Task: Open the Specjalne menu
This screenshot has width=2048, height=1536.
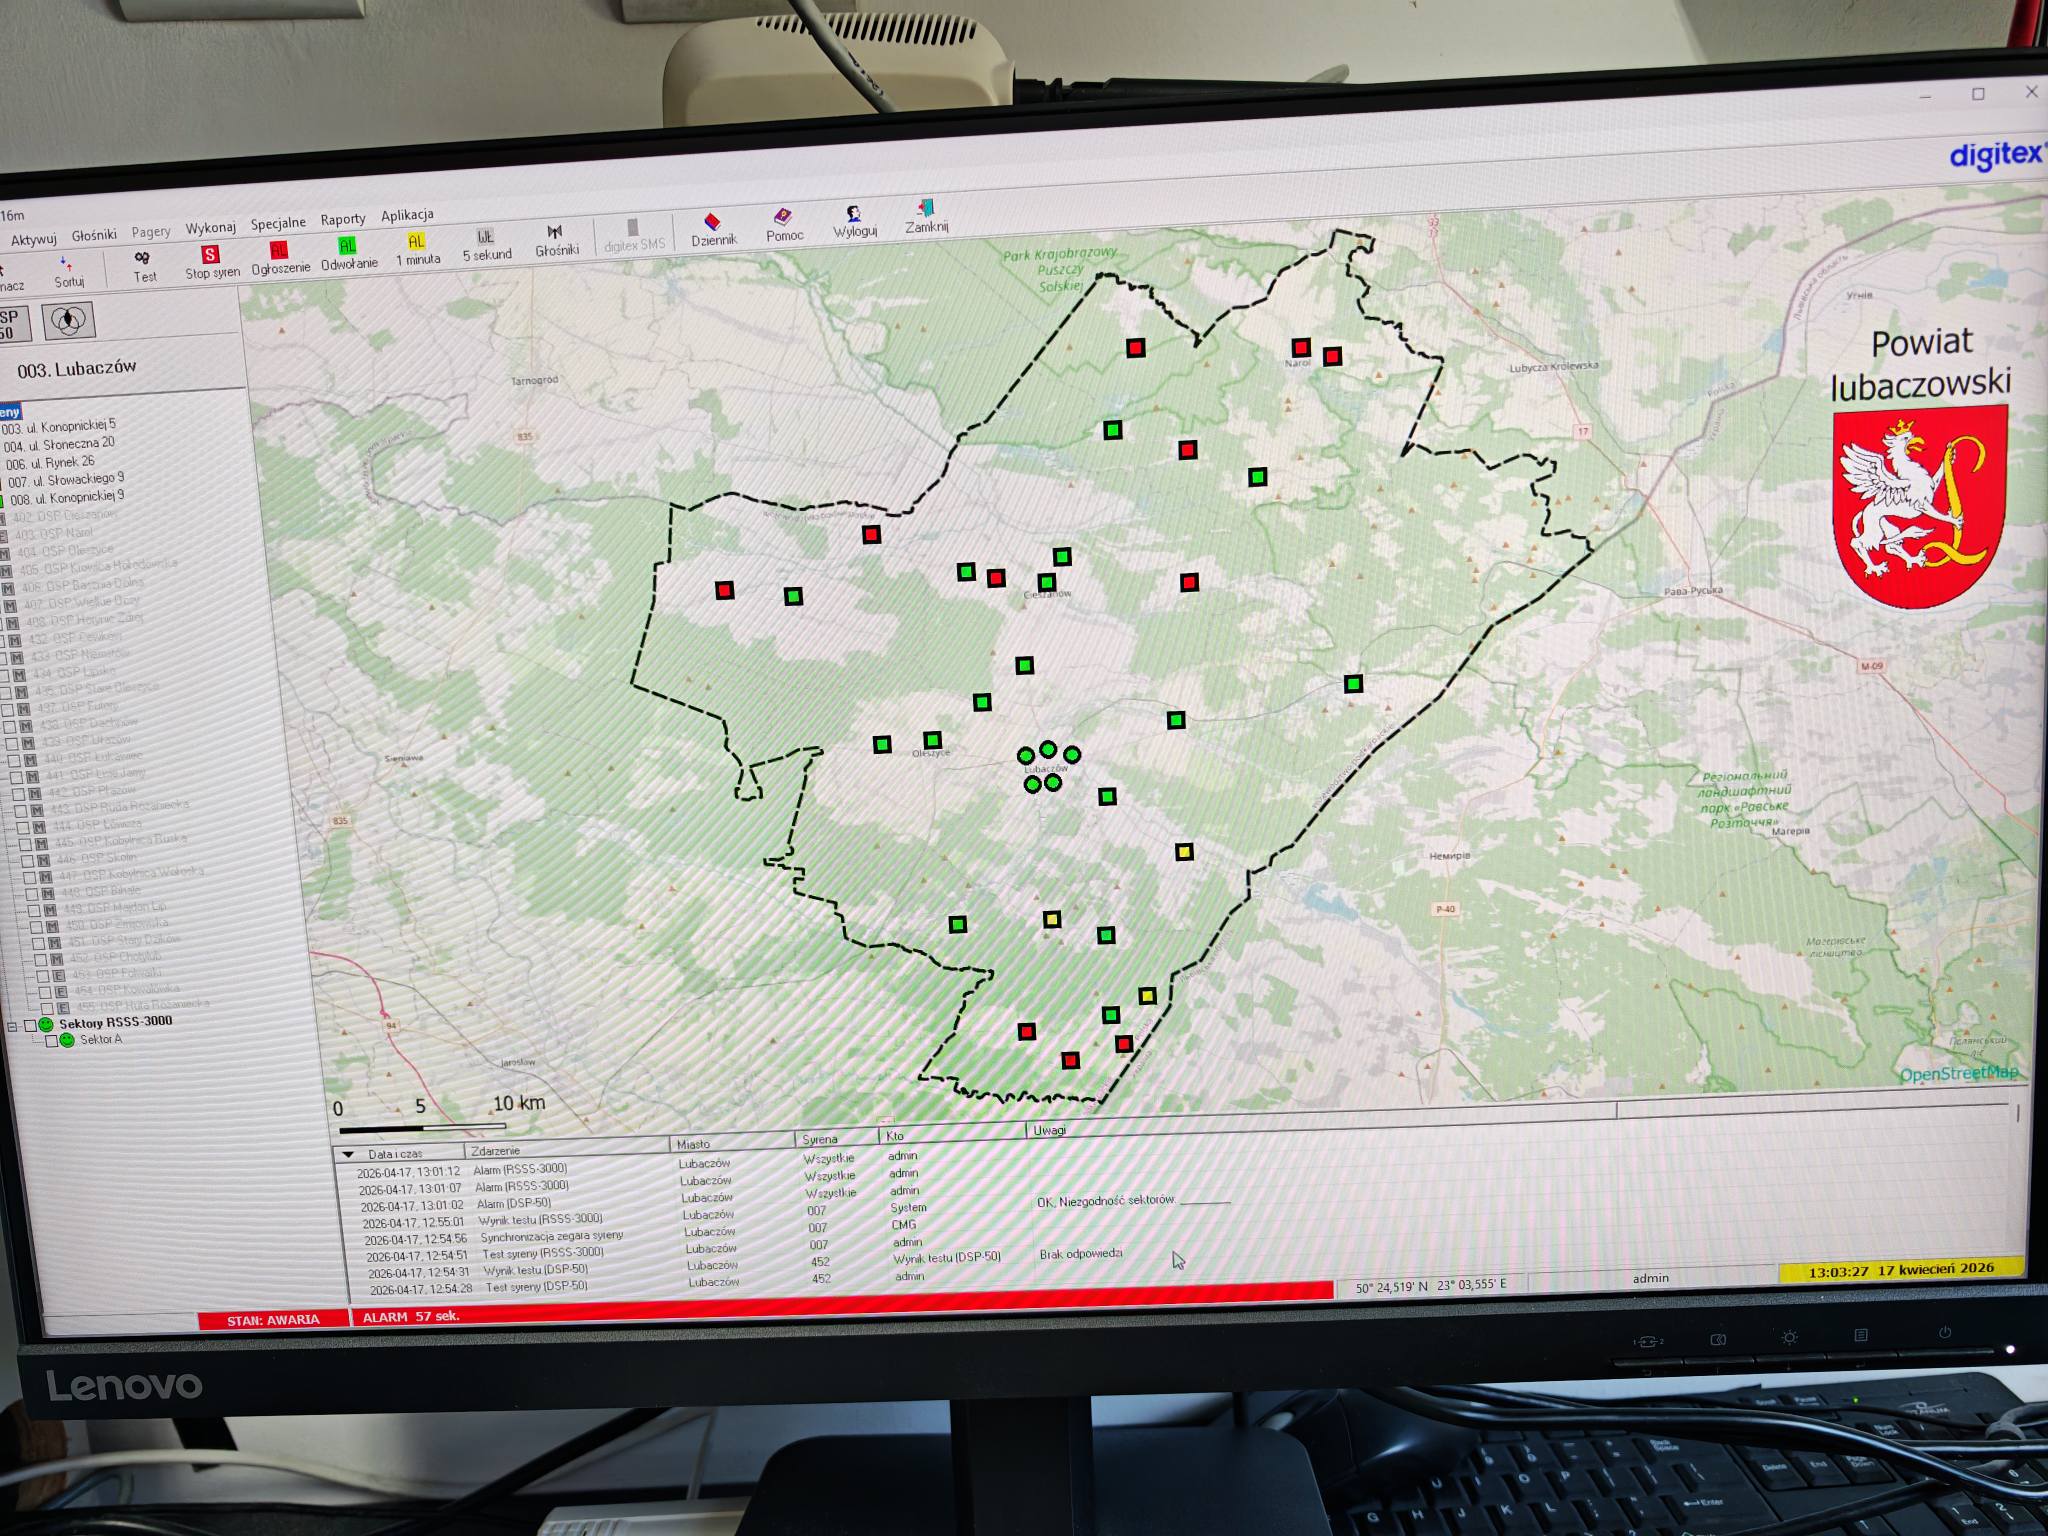Action: [x=277, y=224]
